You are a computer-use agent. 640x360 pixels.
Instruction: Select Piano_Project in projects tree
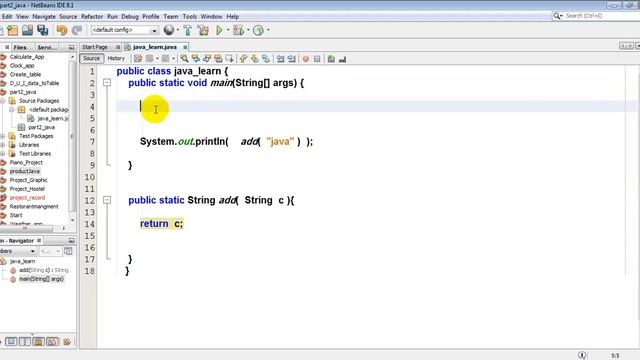pos(26,162)
